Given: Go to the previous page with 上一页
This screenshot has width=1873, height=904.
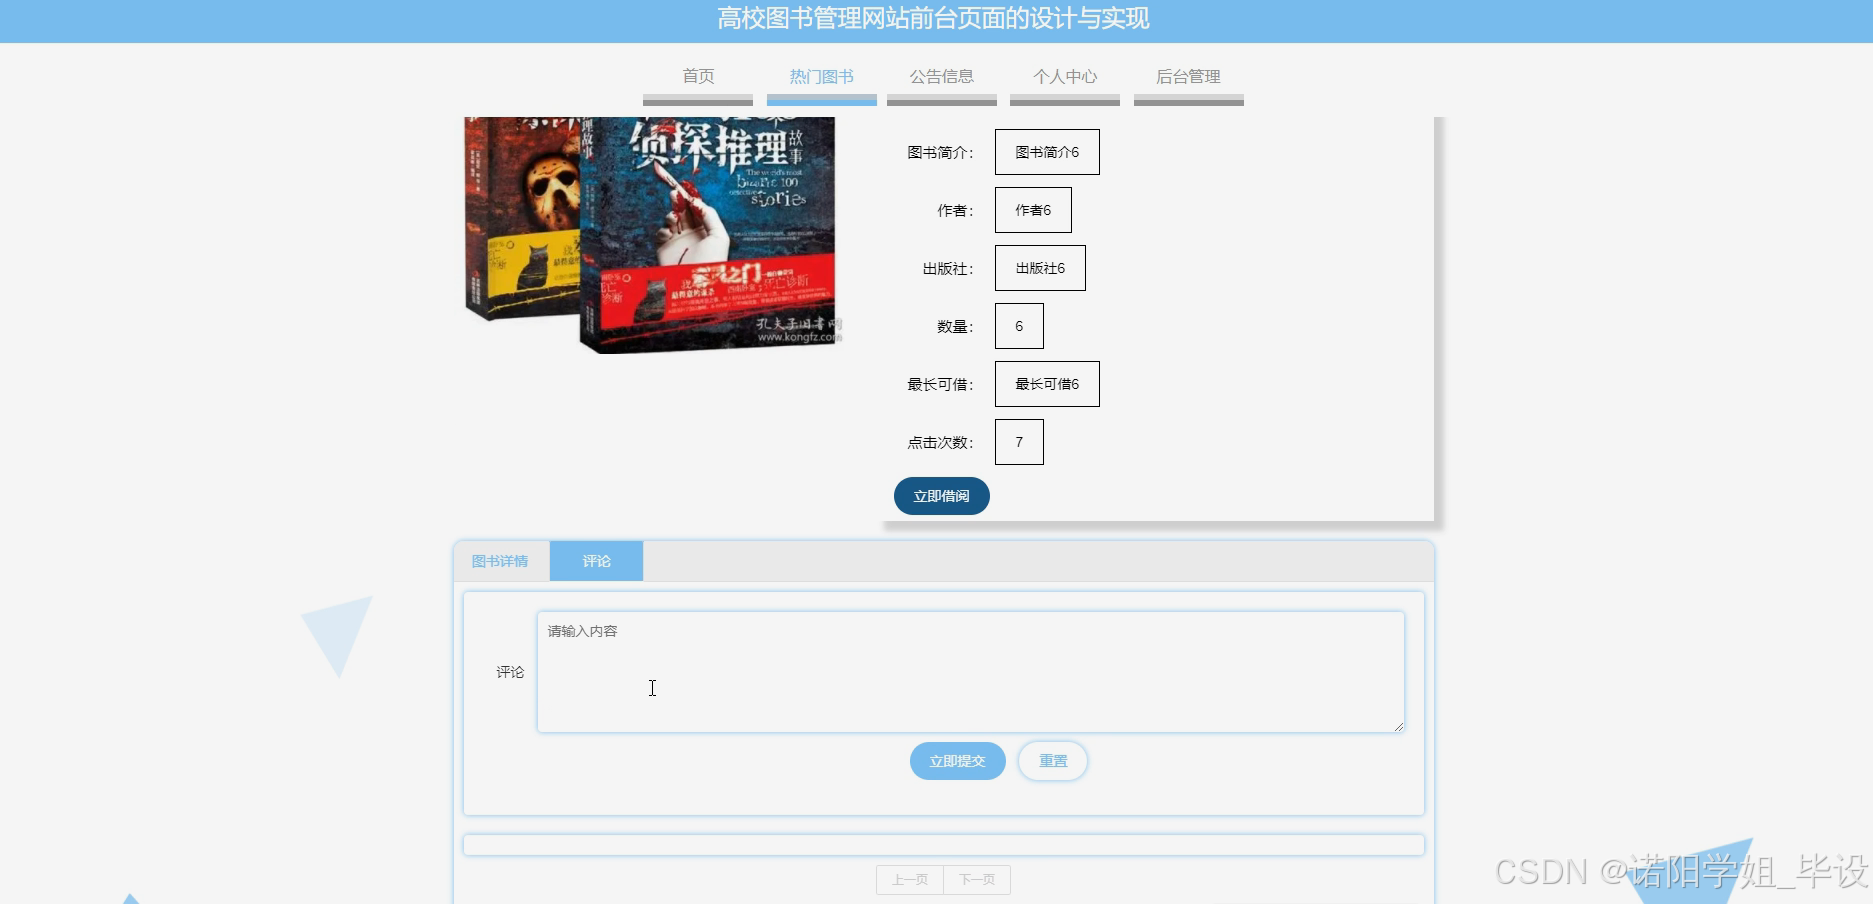Looking at the screenshot, I should [x=909, y=879].
